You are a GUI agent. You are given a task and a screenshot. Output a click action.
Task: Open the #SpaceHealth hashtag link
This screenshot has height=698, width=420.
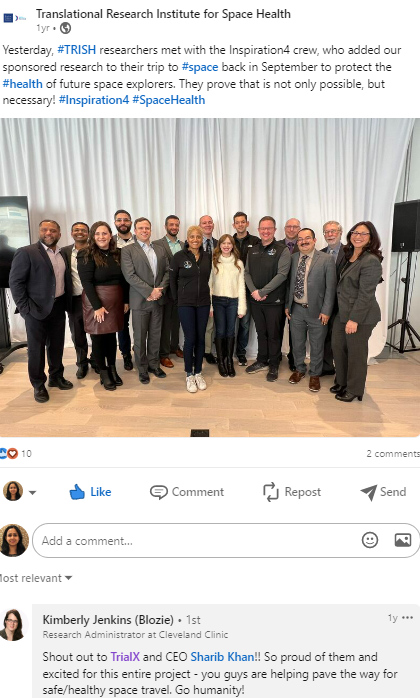(169, 100)
